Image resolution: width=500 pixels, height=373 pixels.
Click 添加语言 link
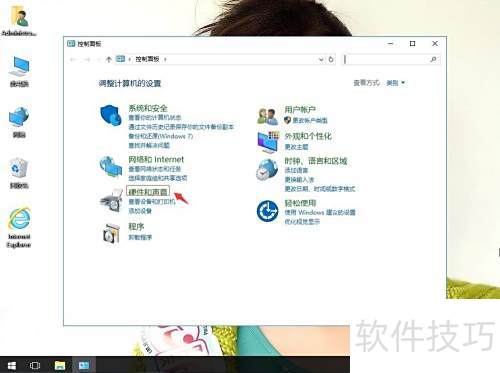(x=296, y=170)
